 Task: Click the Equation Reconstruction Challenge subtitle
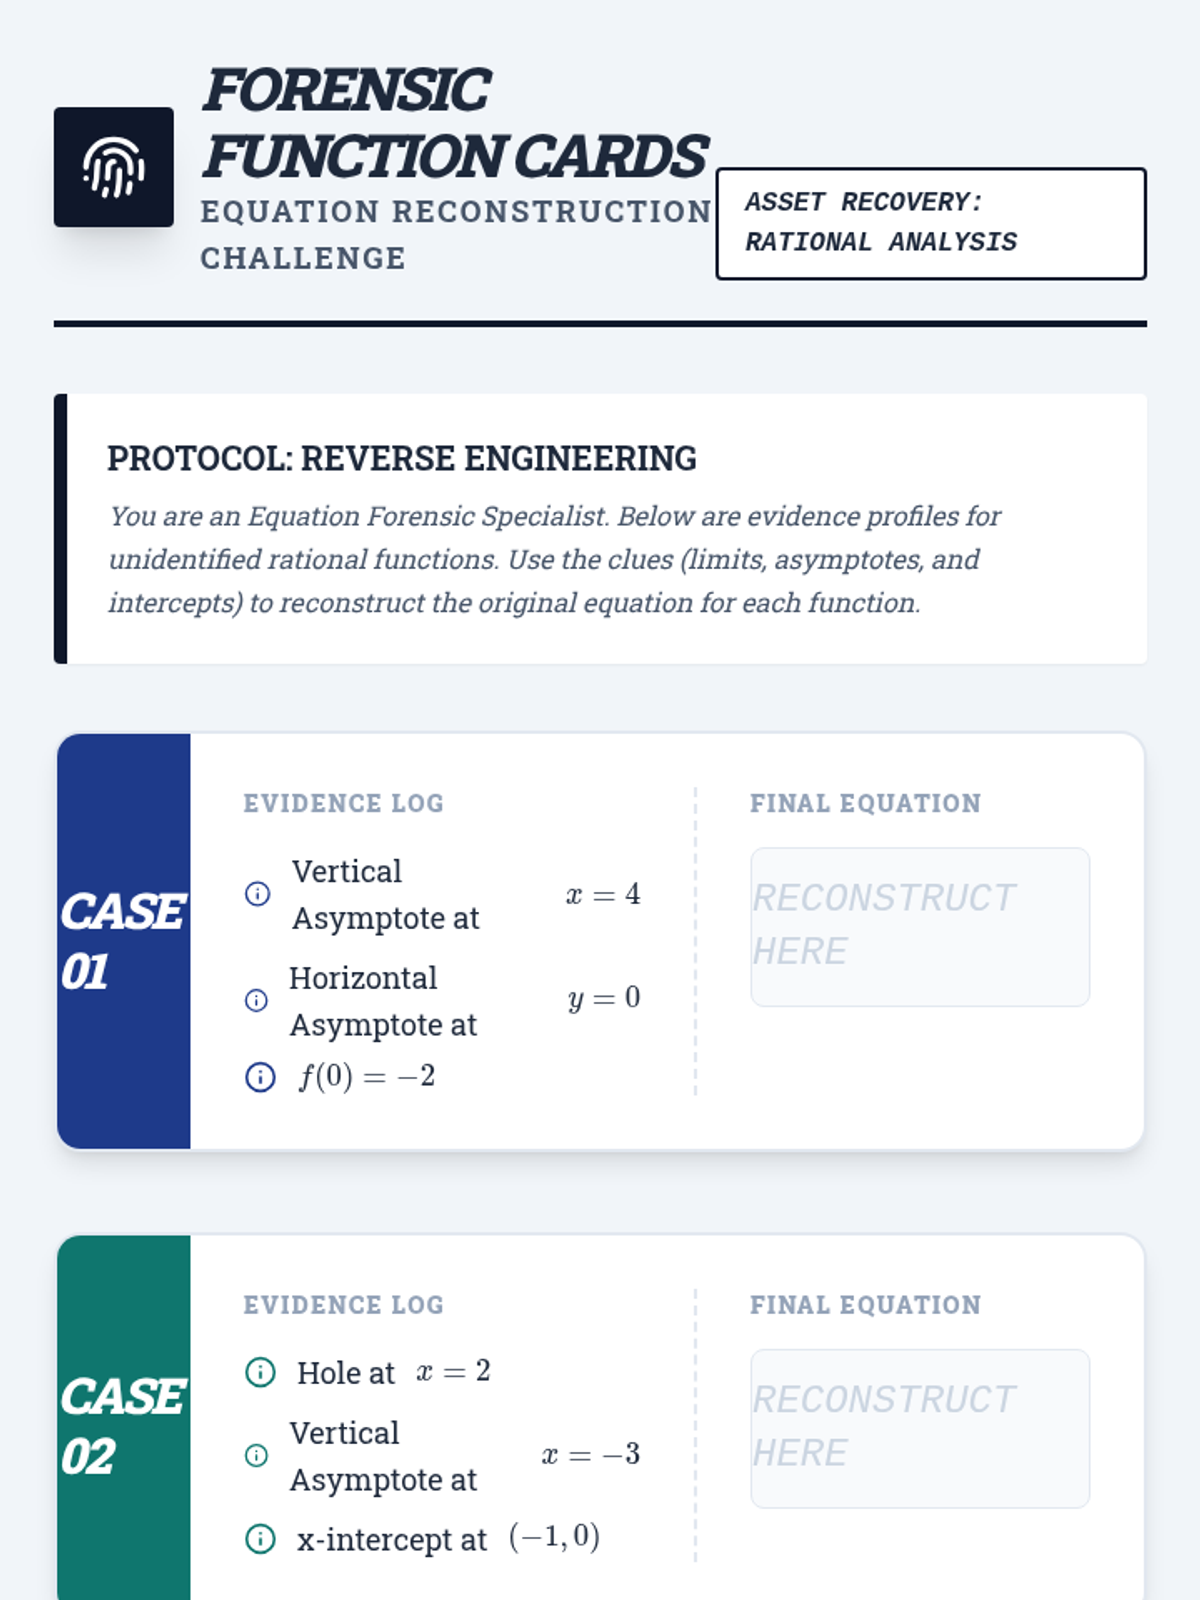coord(455,234)
